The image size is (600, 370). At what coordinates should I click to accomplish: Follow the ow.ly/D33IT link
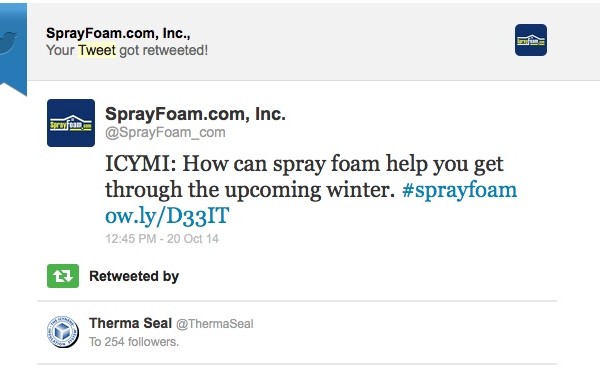167,216
